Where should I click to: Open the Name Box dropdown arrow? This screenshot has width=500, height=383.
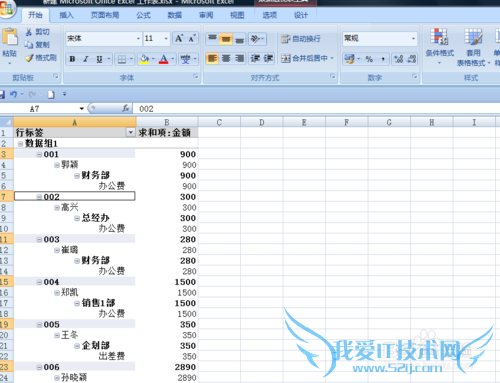coord(81,109)
